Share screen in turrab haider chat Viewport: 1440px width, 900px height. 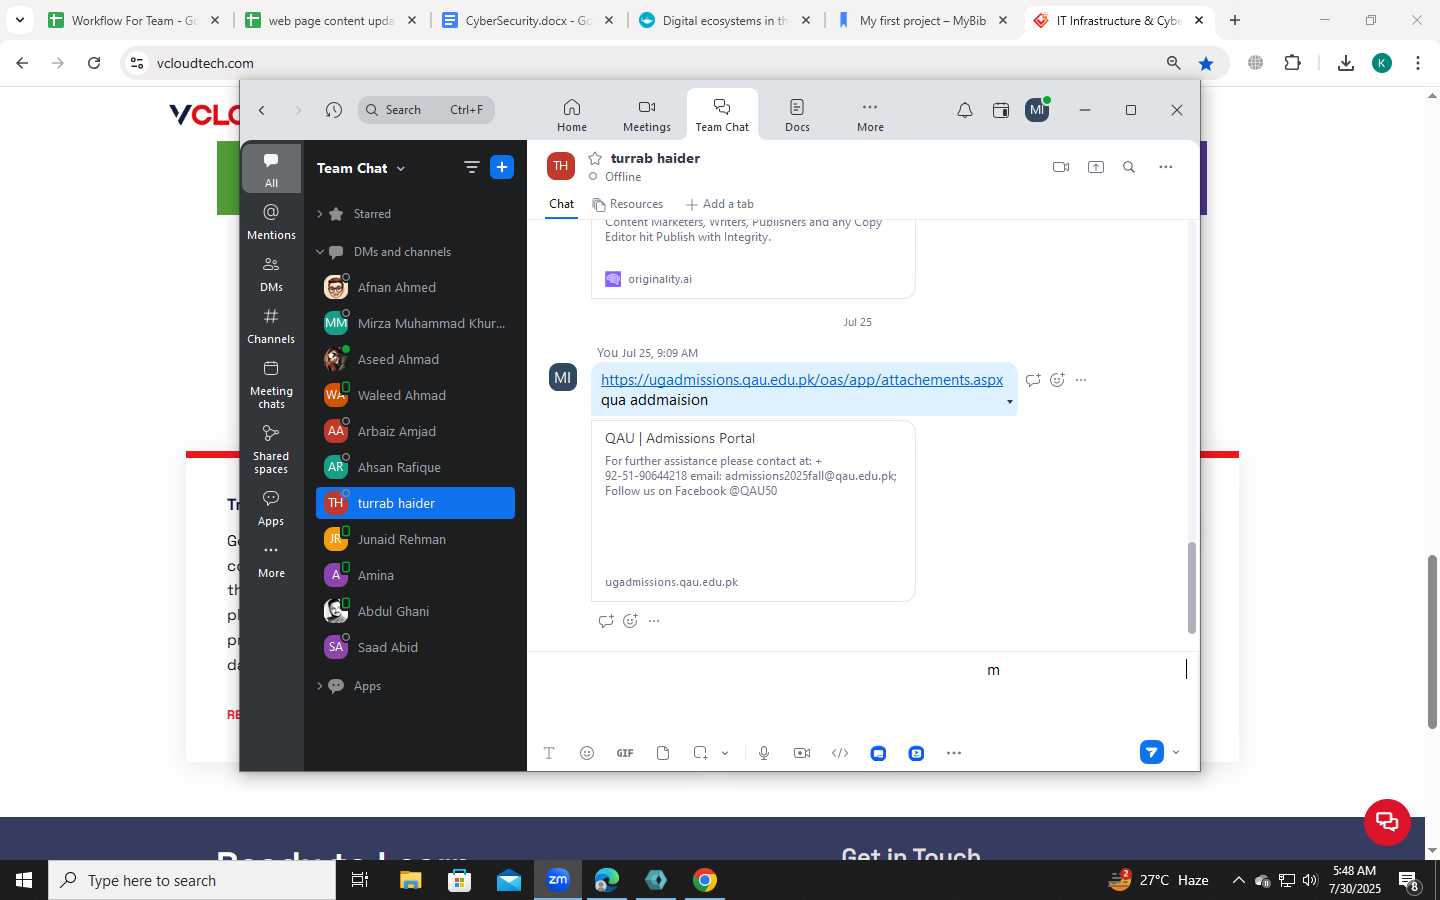[1096, 167]
